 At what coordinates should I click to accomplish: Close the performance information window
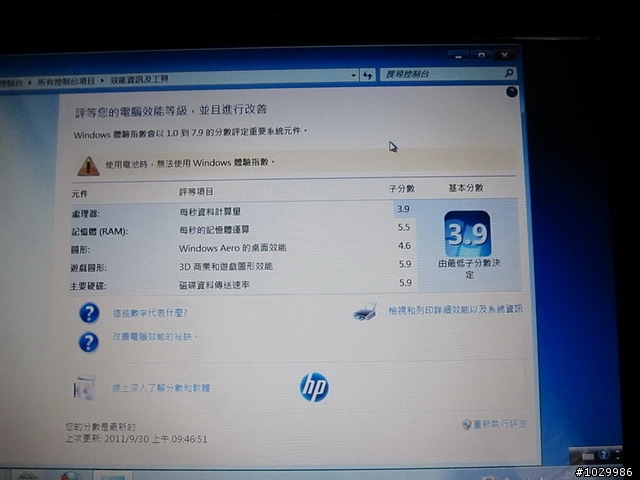click(x=505, y=55)
